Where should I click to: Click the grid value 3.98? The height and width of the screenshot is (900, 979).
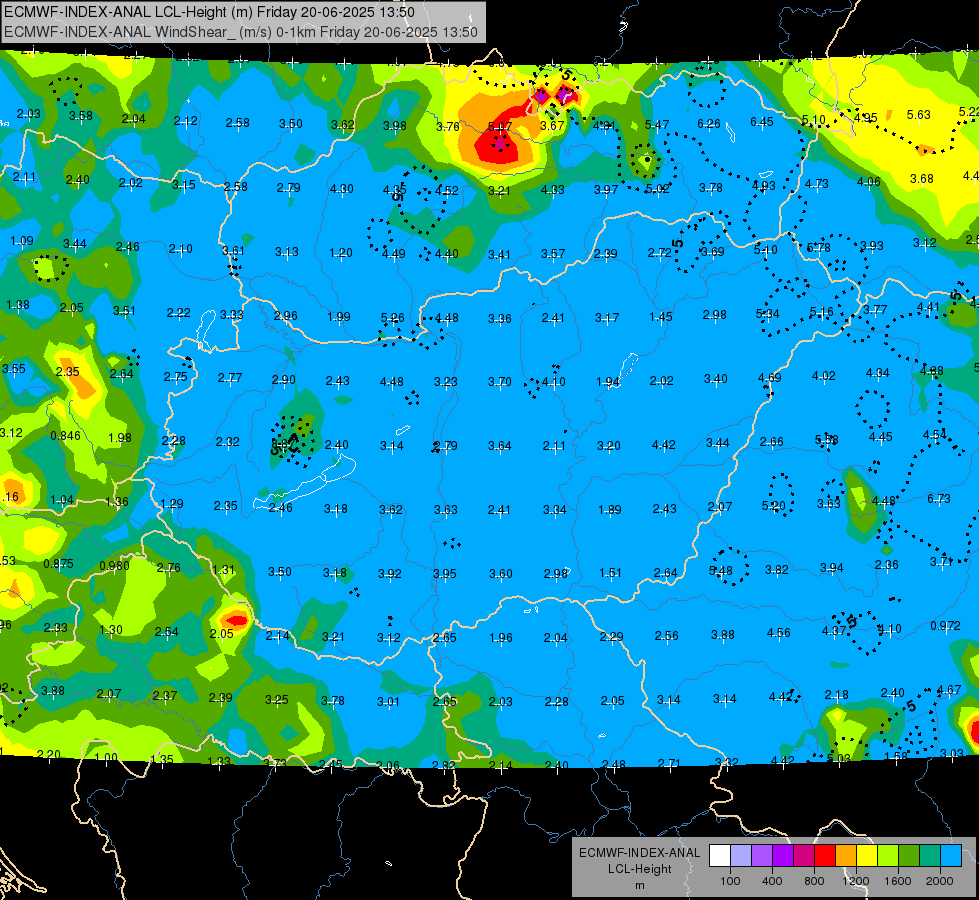pos(395,126)
